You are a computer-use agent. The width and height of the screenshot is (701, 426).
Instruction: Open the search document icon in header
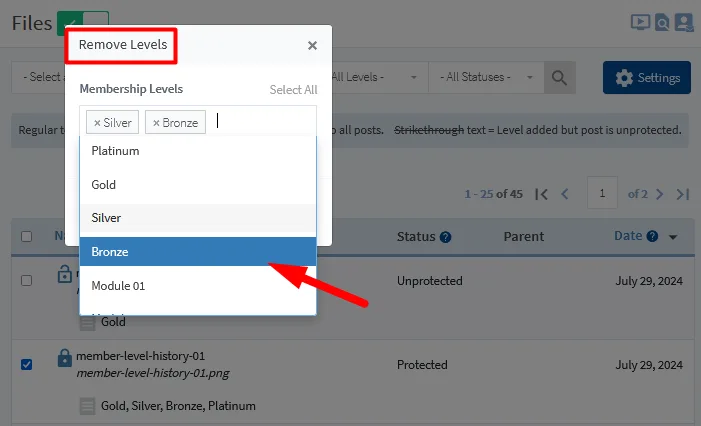click(662, 22)
